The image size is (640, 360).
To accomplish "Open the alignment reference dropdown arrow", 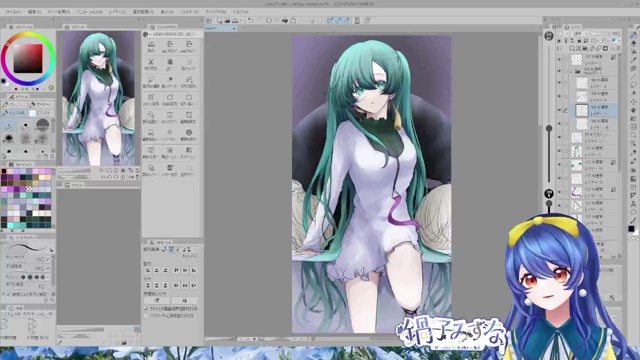I will coord(195,249).
